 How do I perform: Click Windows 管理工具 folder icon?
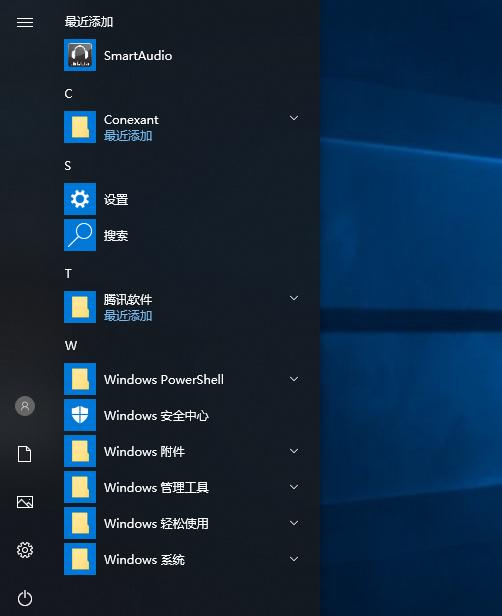[x=80, y=487]
